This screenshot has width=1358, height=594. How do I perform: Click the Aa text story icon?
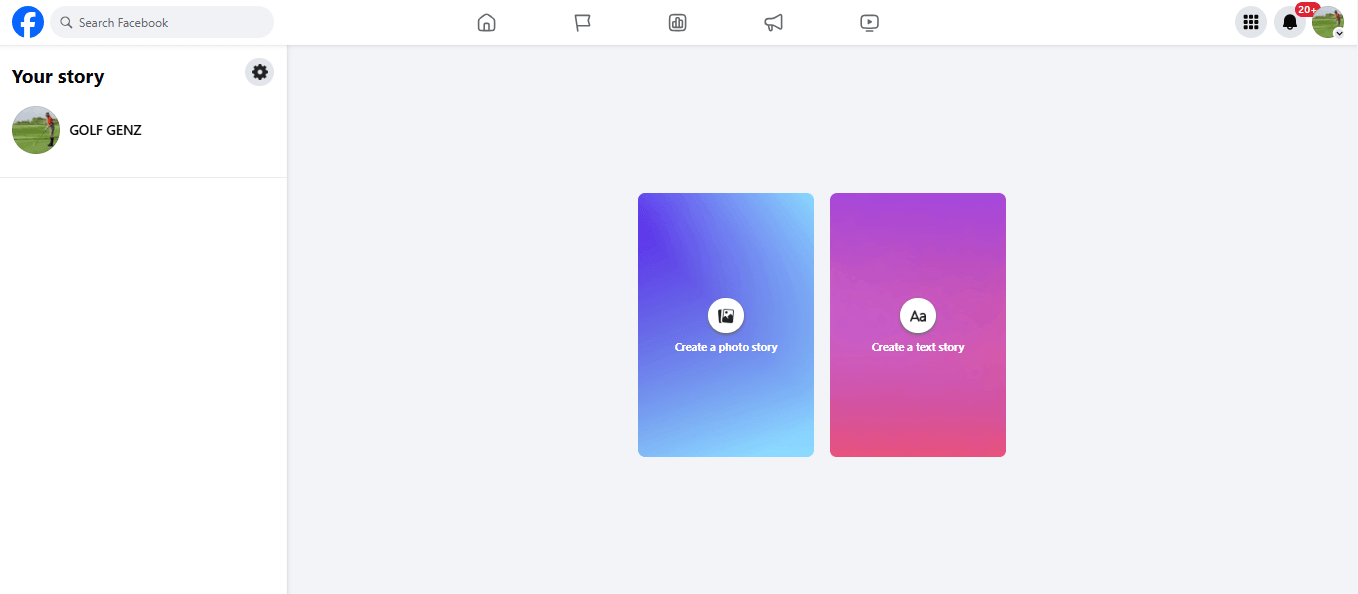[917, 315]
